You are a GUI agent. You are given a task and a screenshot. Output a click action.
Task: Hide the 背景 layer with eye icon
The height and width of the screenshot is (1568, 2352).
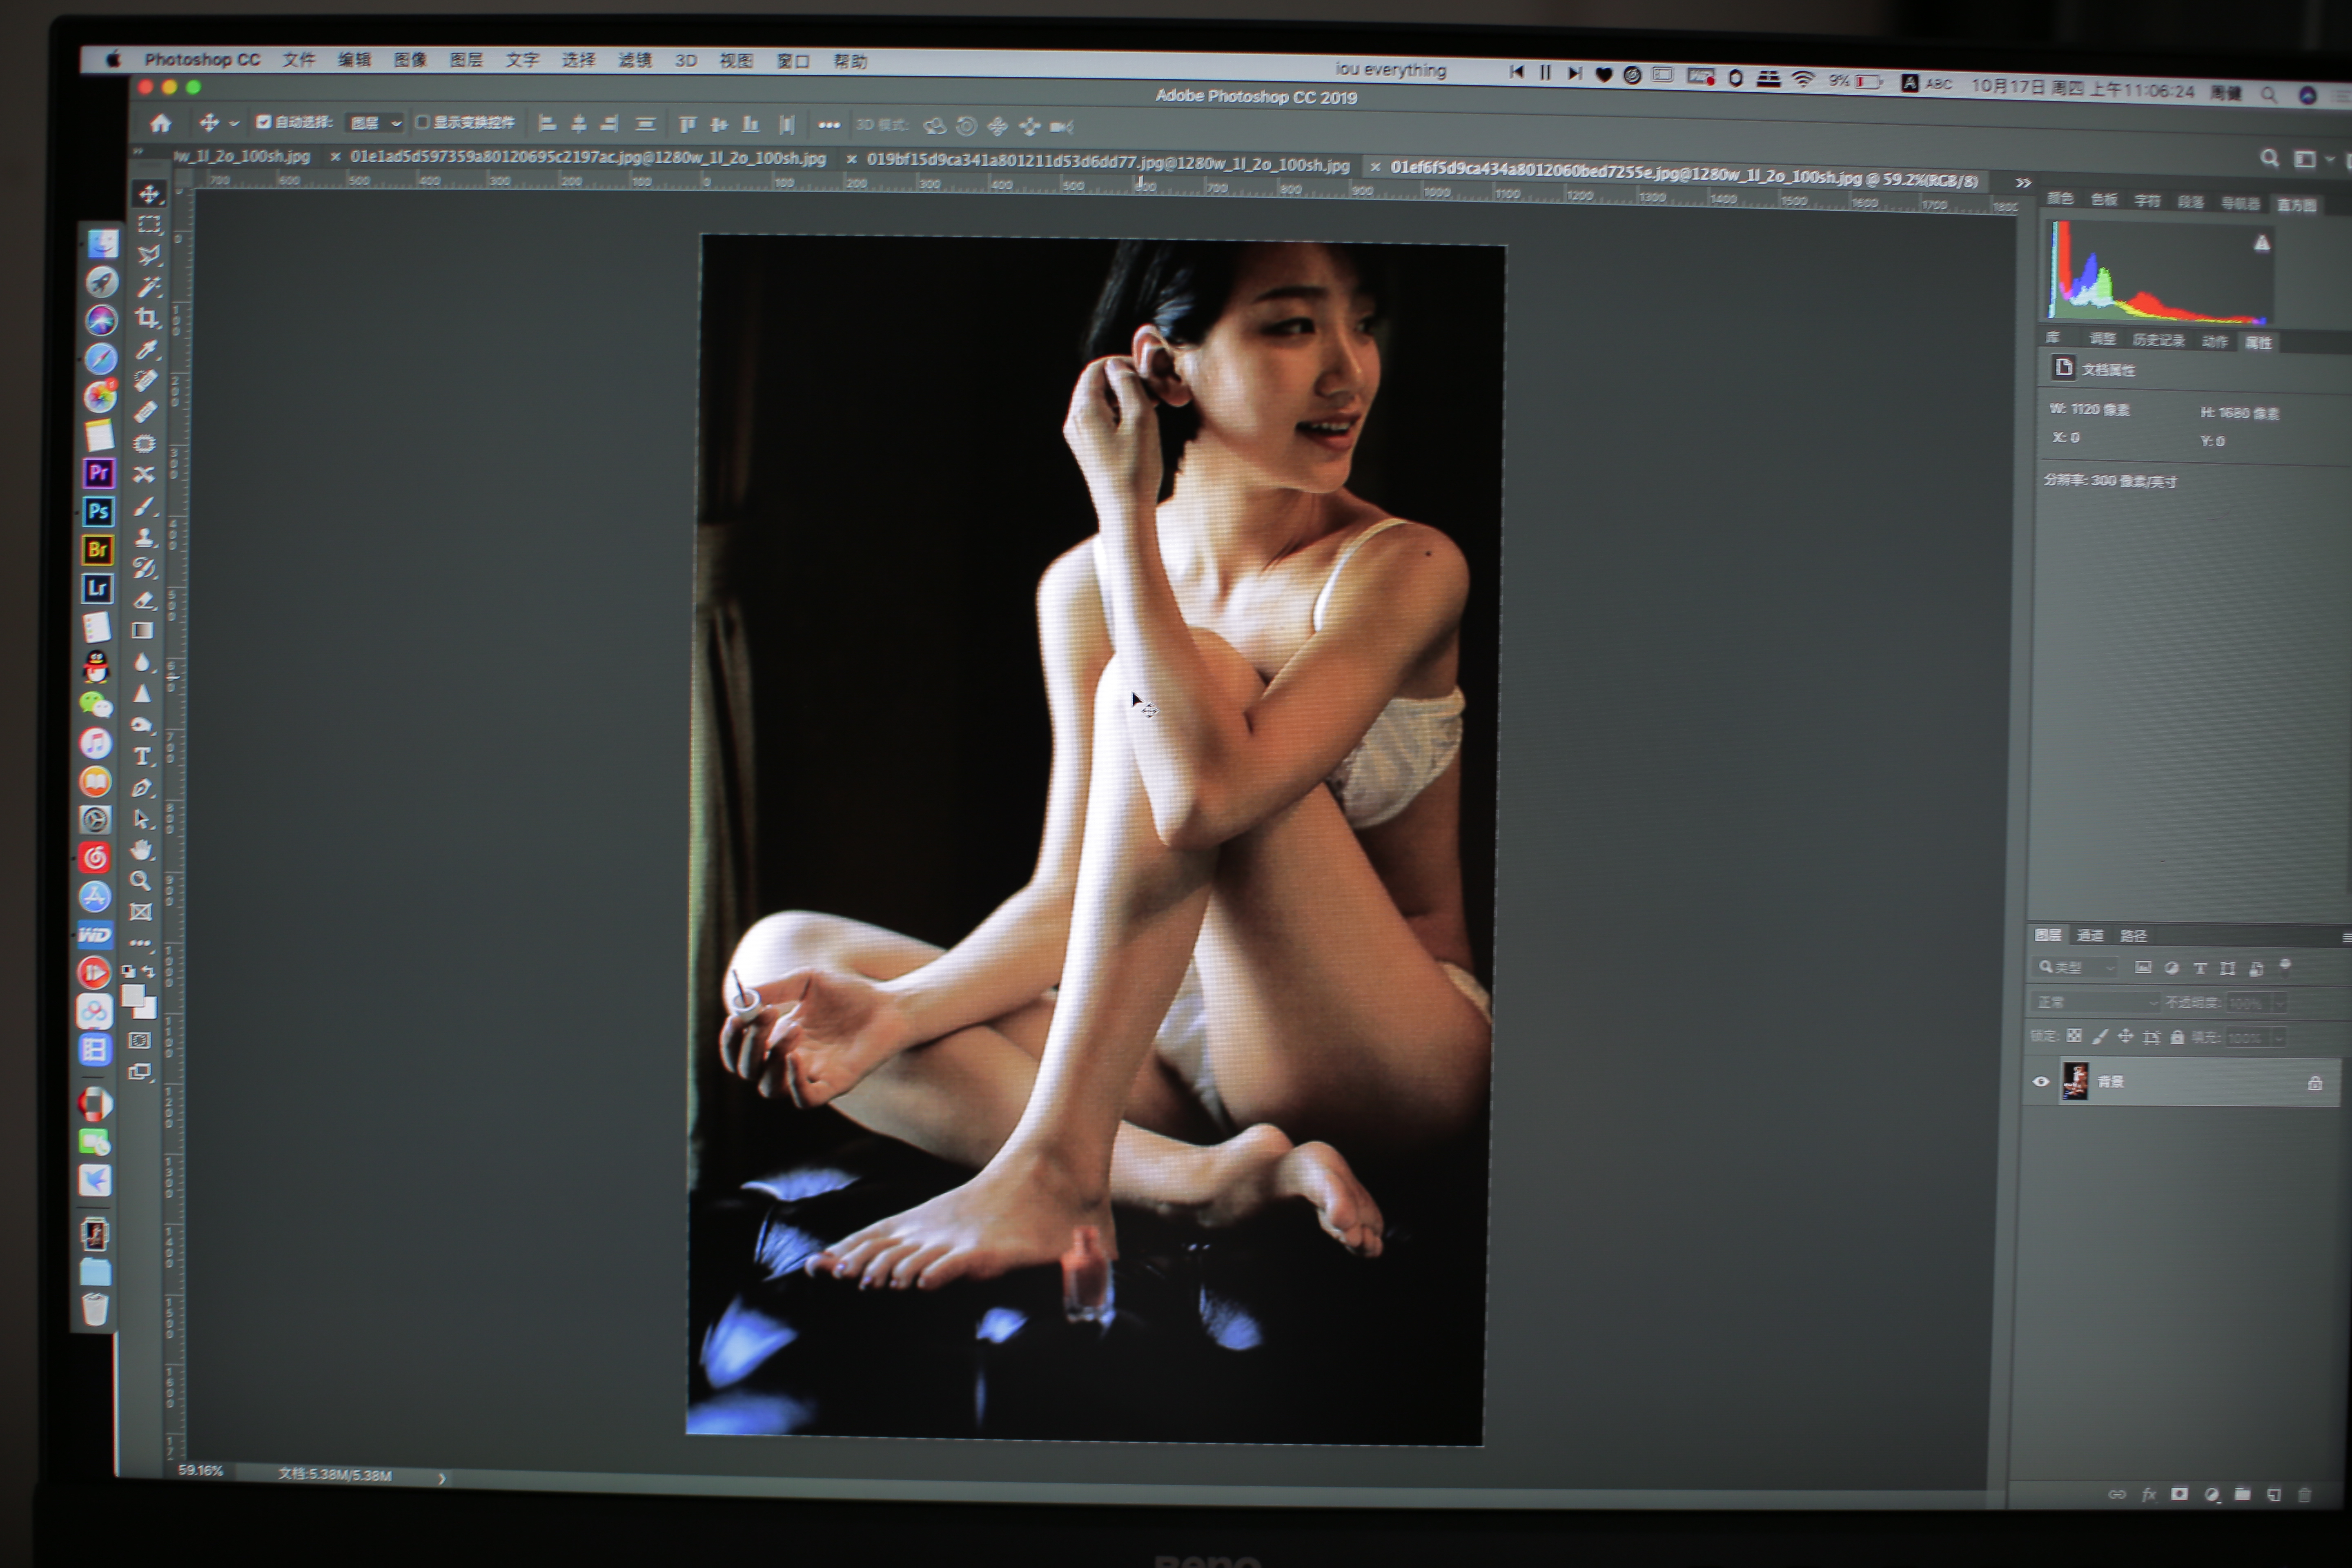point(2041,1081)
